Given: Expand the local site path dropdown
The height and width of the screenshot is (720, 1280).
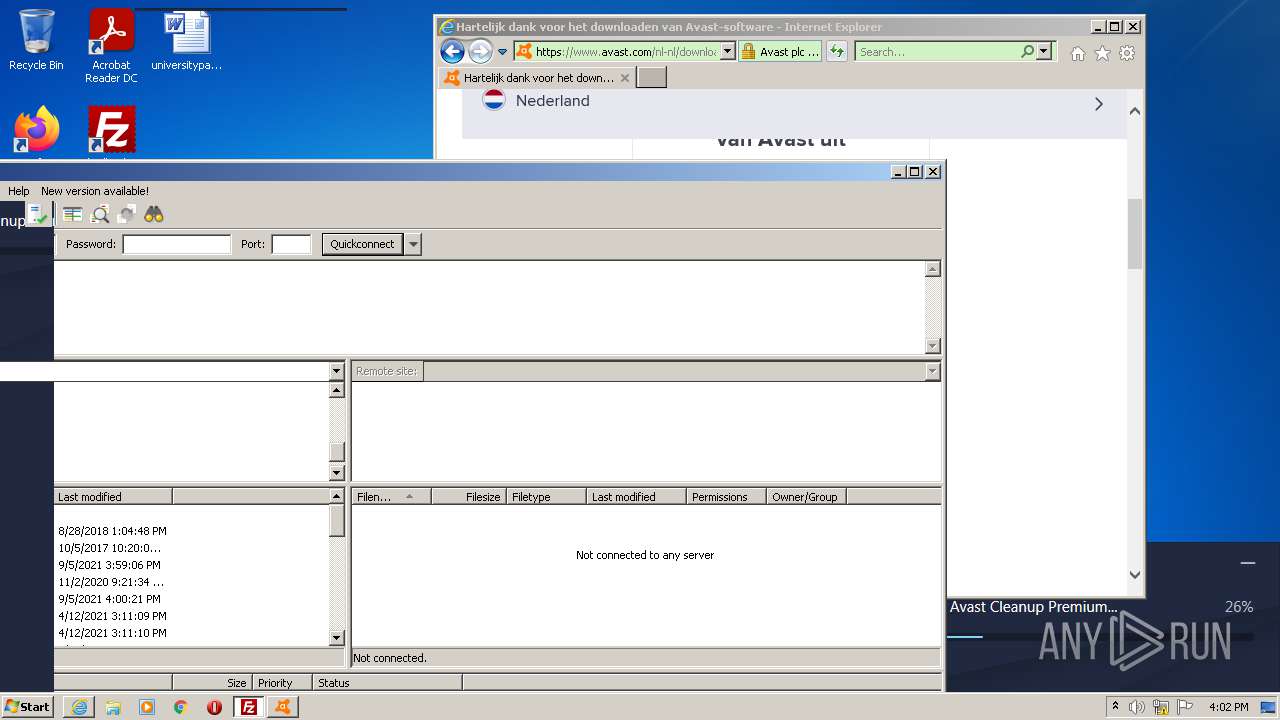Looking at the screenshot, I should (x=336, y=371).
